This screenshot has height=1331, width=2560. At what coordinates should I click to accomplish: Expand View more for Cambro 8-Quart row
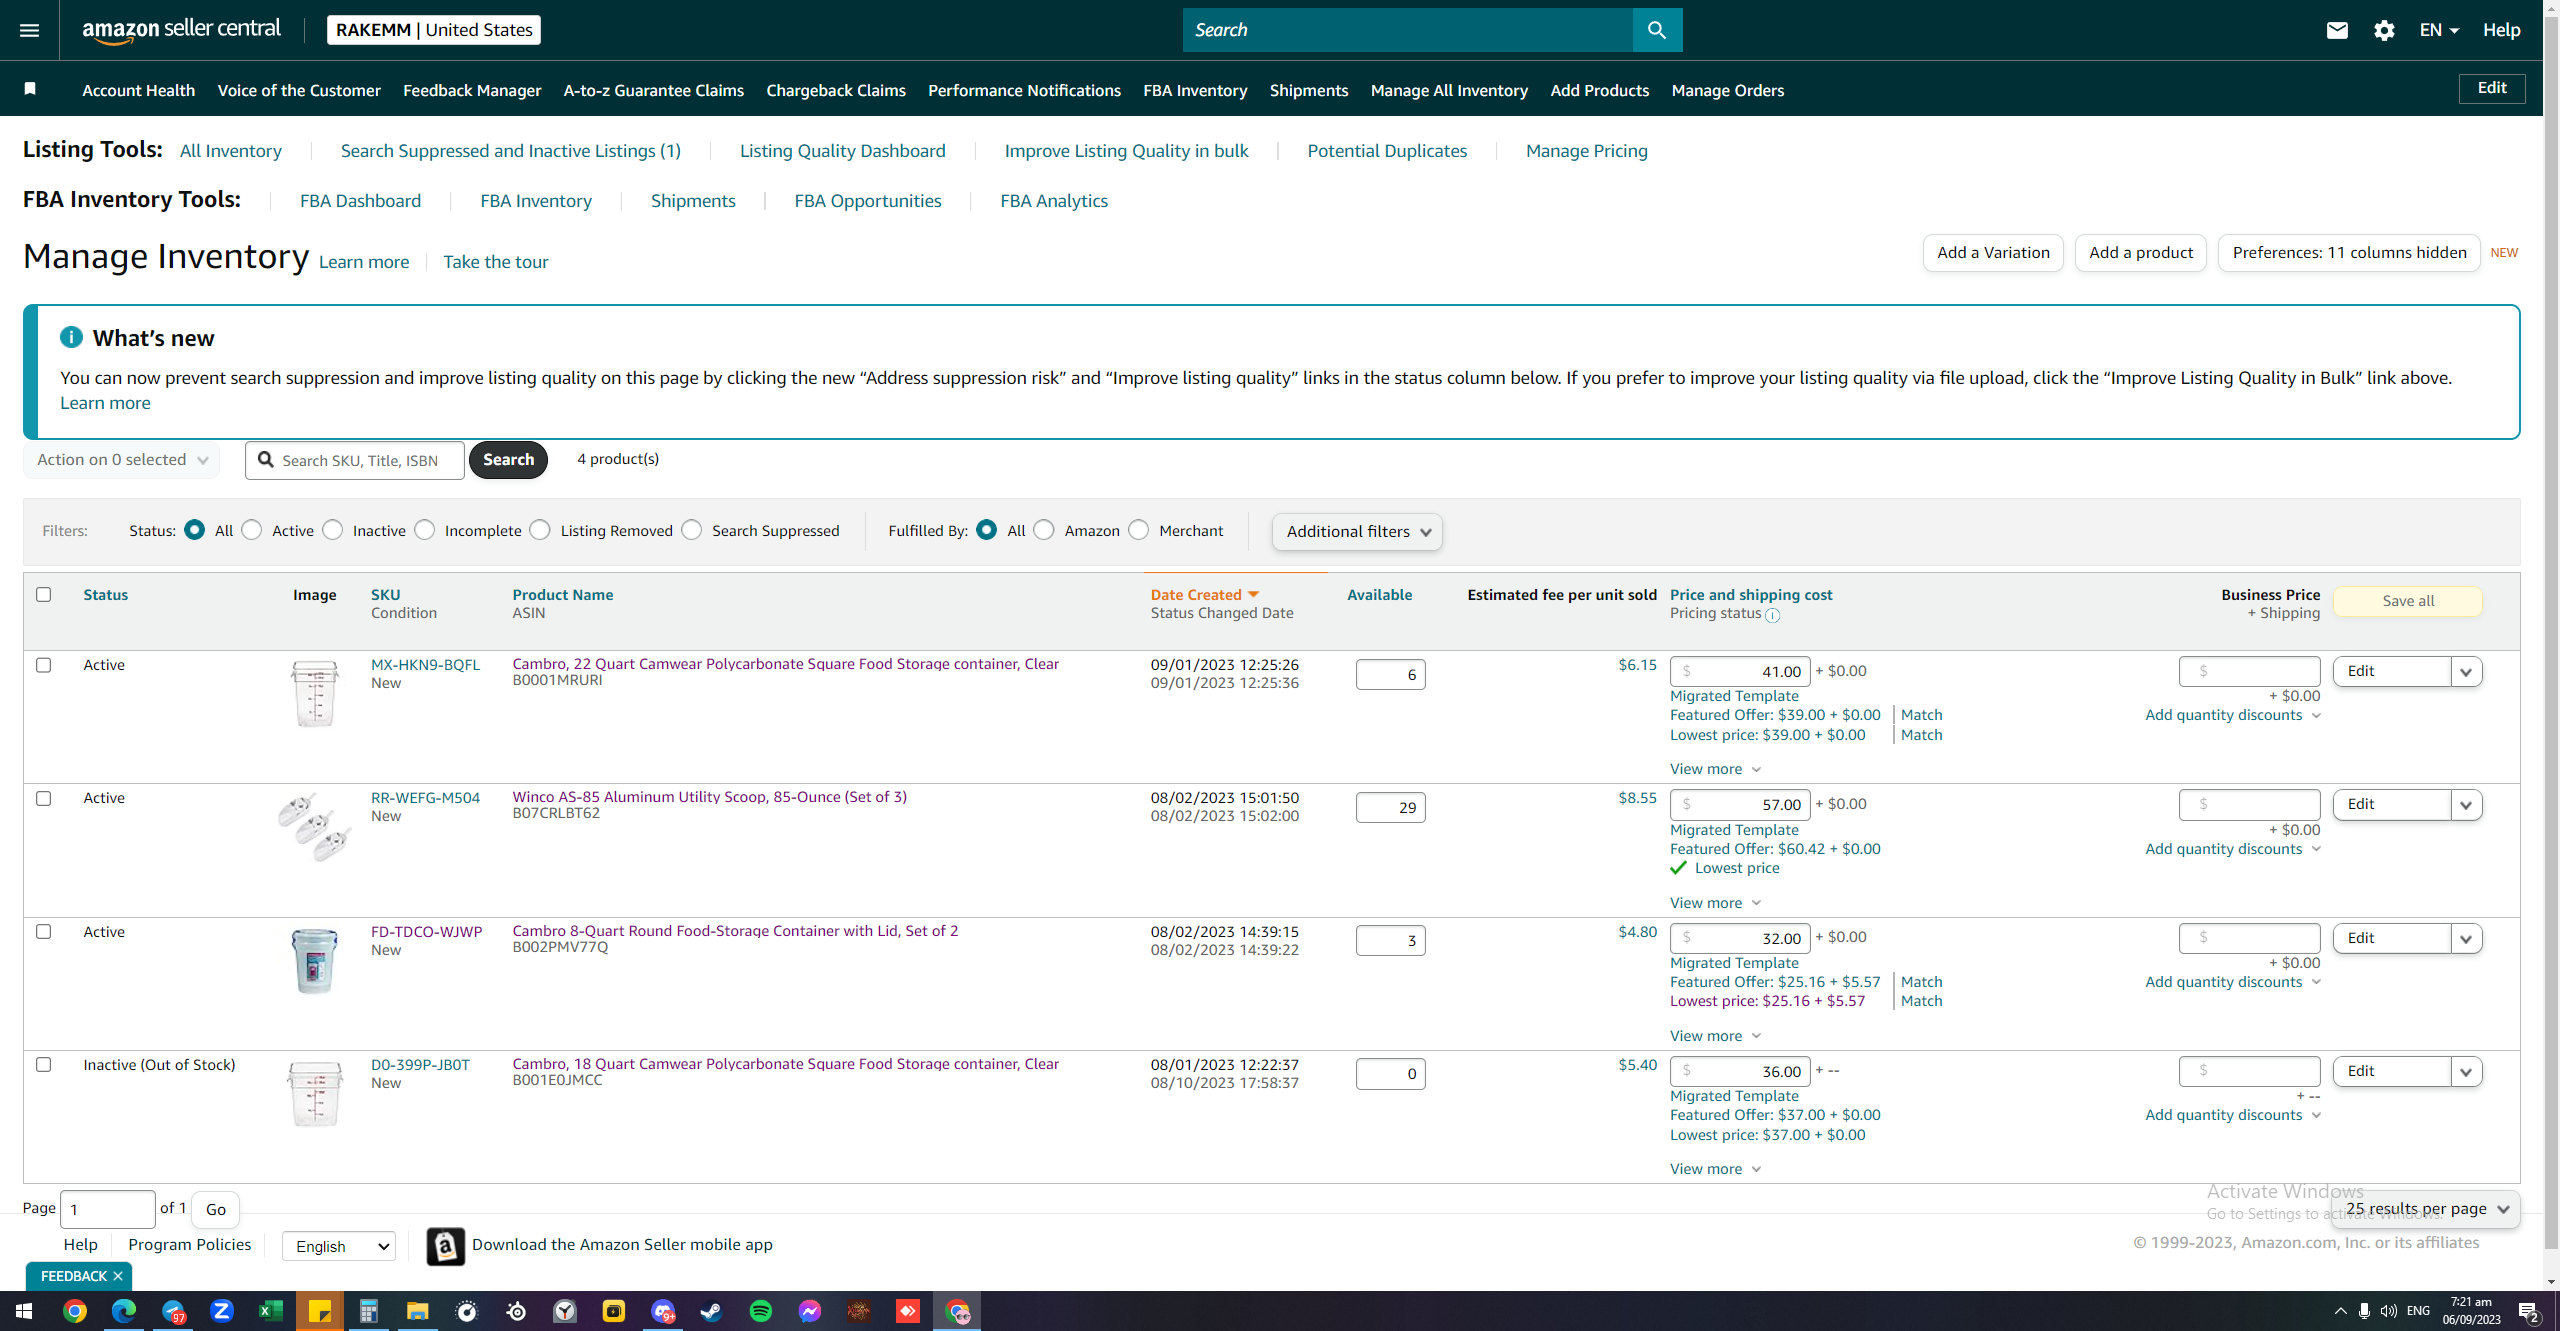pyautogui.click(x=1716, y=1036)
